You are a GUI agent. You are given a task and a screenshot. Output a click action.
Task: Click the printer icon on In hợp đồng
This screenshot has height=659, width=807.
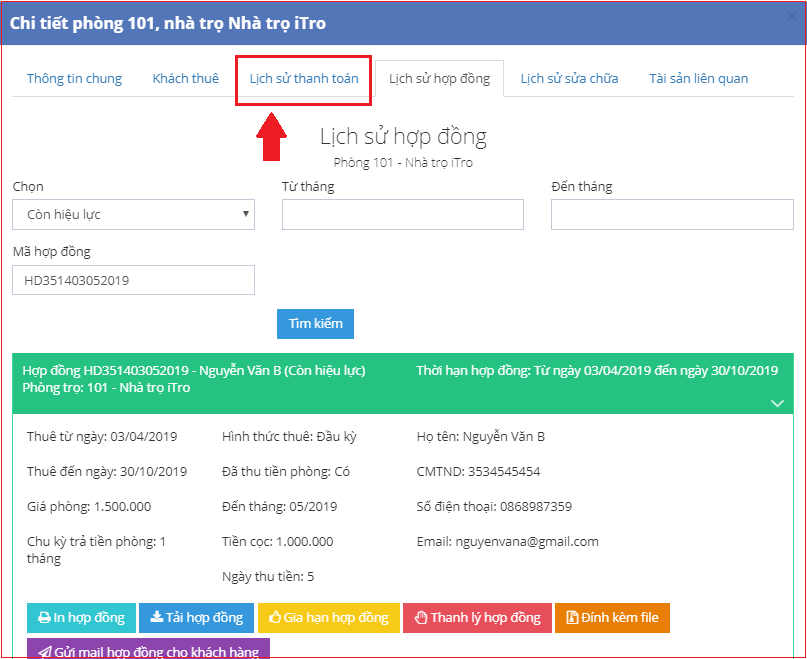[x=44, y=618]
